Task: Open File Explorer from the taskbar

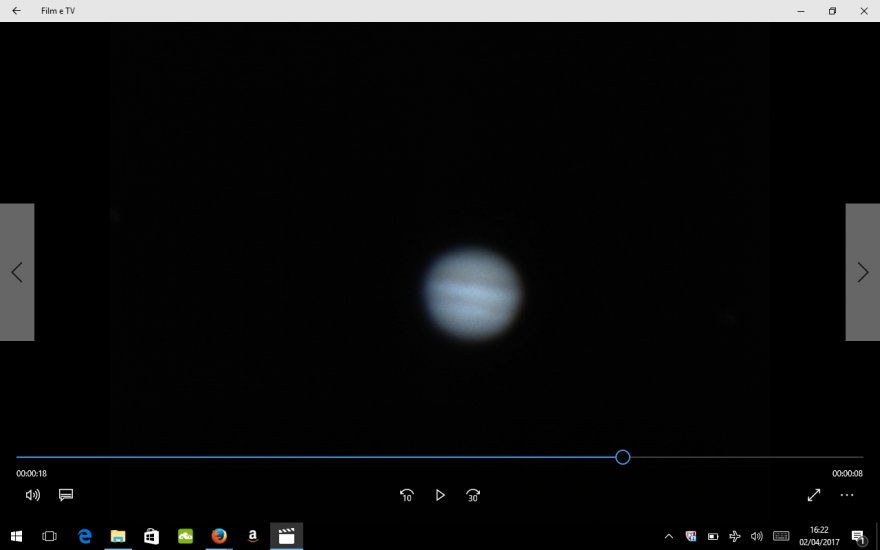Action: point(118,536)
